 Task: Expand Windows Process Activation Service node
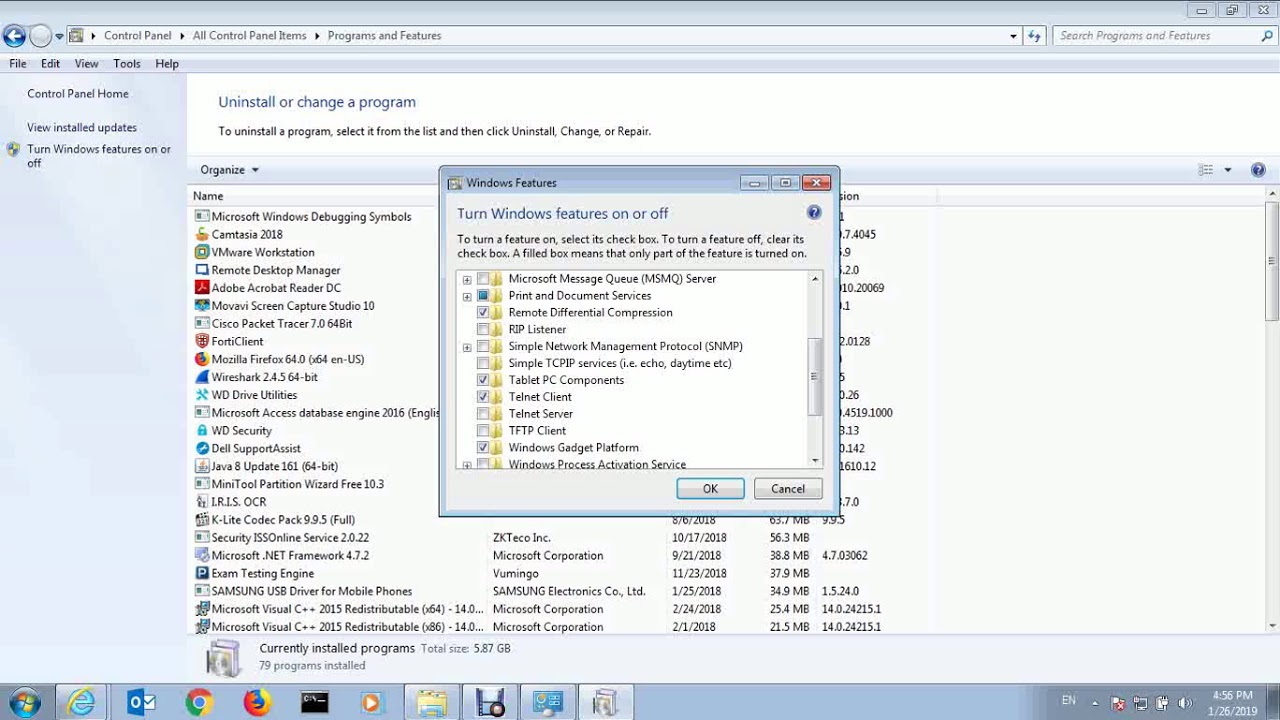467,465
